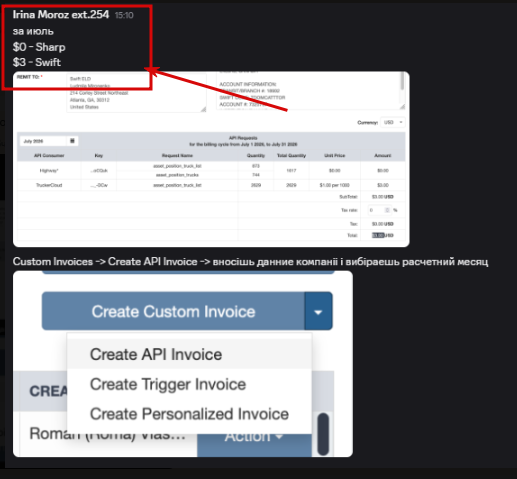The width and height of the screenshot is (517, 479).
Task: Click the Total Quantity column header
Action: [291, 156]
